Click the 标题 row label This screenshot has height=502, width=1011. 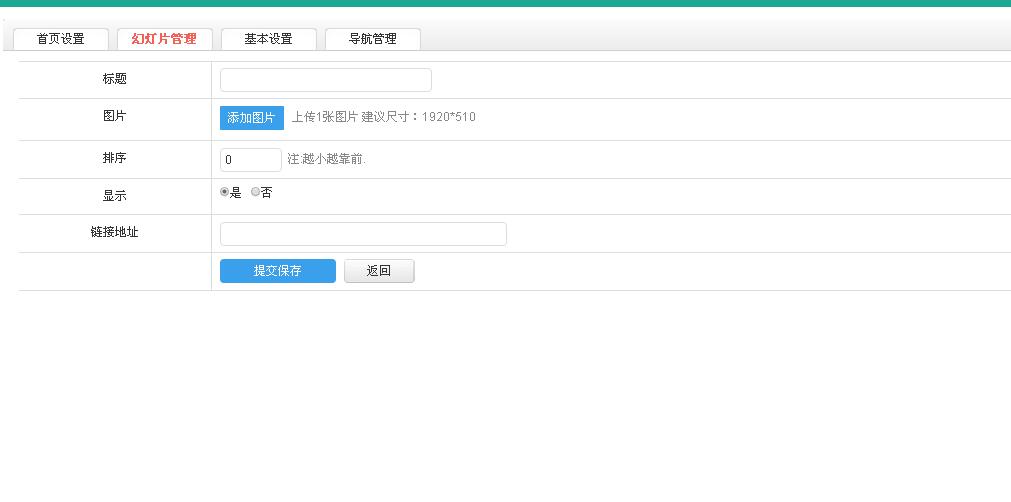pyautogui.click(x=114, y=79)
